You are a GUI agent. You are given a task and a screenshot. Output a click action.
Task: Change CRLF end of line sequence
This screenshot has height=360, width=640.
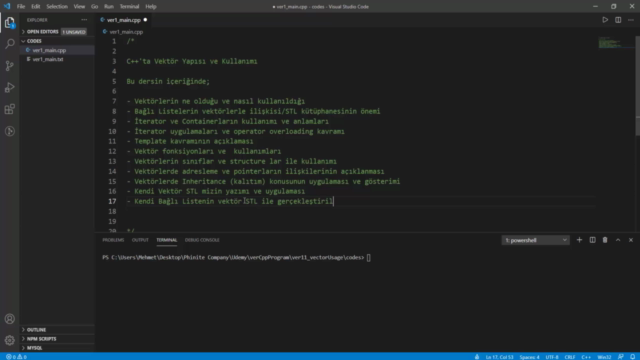(570, 357)
